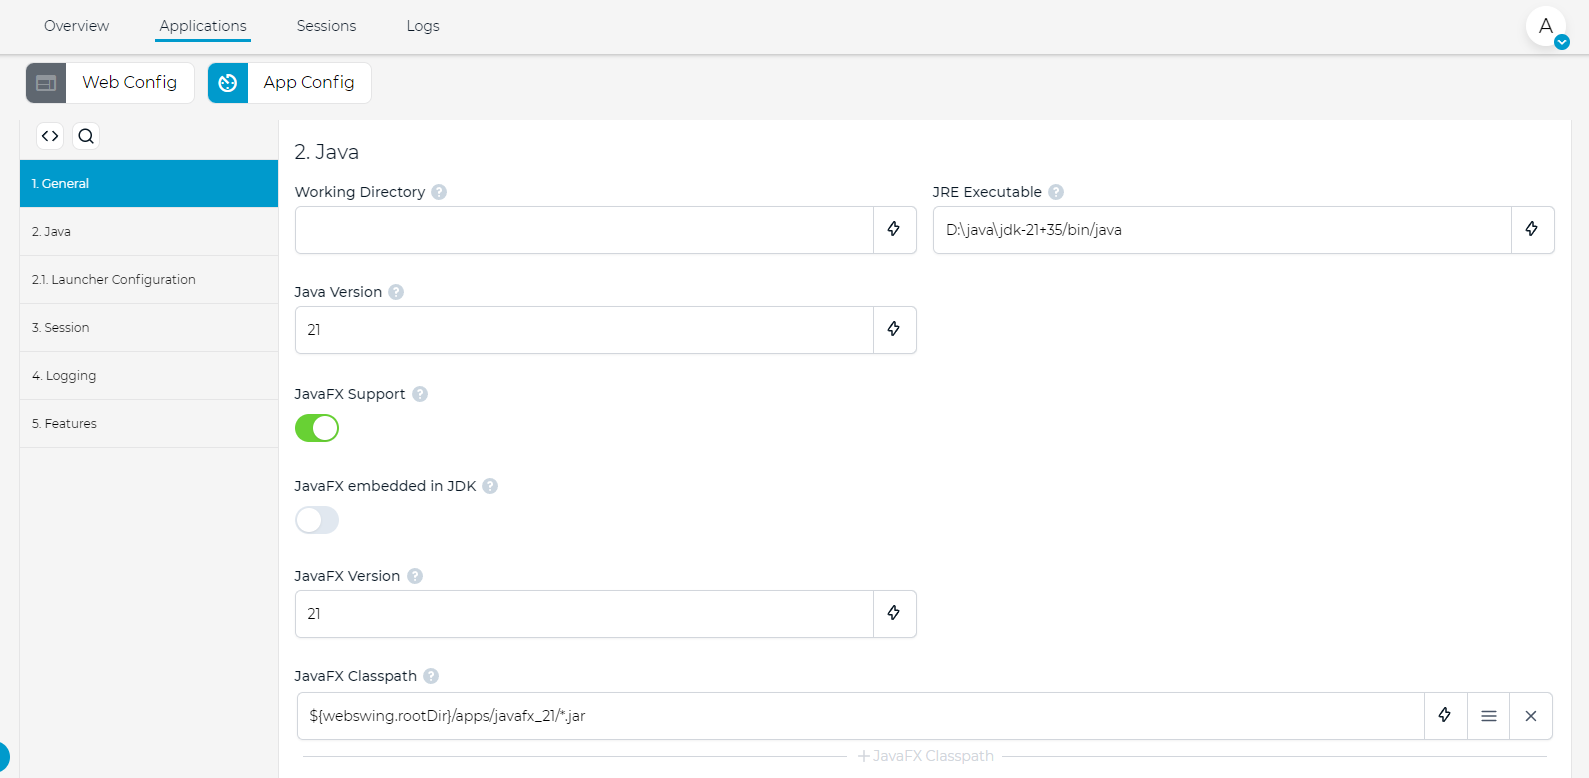Remove the JavaFX Classpath entry with X
This screenshot has width=1589, height=778.
(1531, 716)
